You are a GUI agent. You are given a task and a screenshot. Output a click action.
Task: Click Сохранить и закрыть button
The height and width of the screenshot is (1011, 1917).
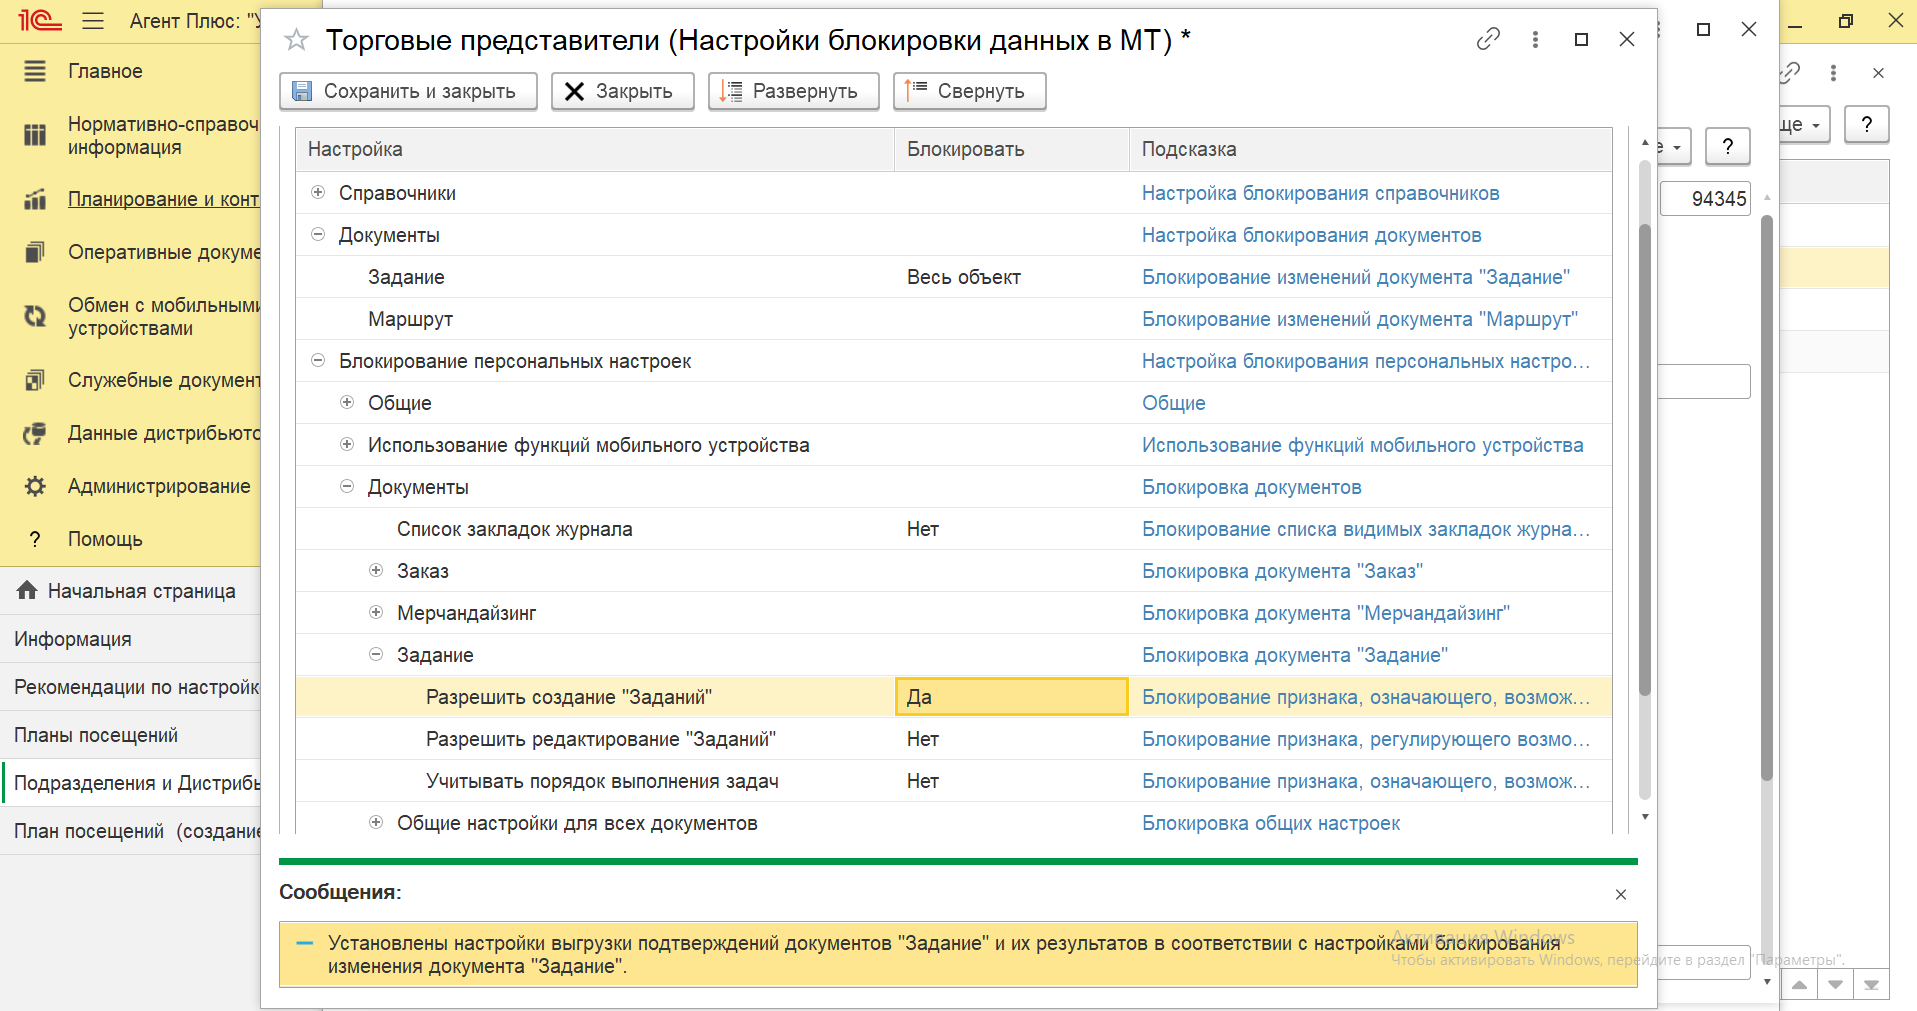point(408,91)
